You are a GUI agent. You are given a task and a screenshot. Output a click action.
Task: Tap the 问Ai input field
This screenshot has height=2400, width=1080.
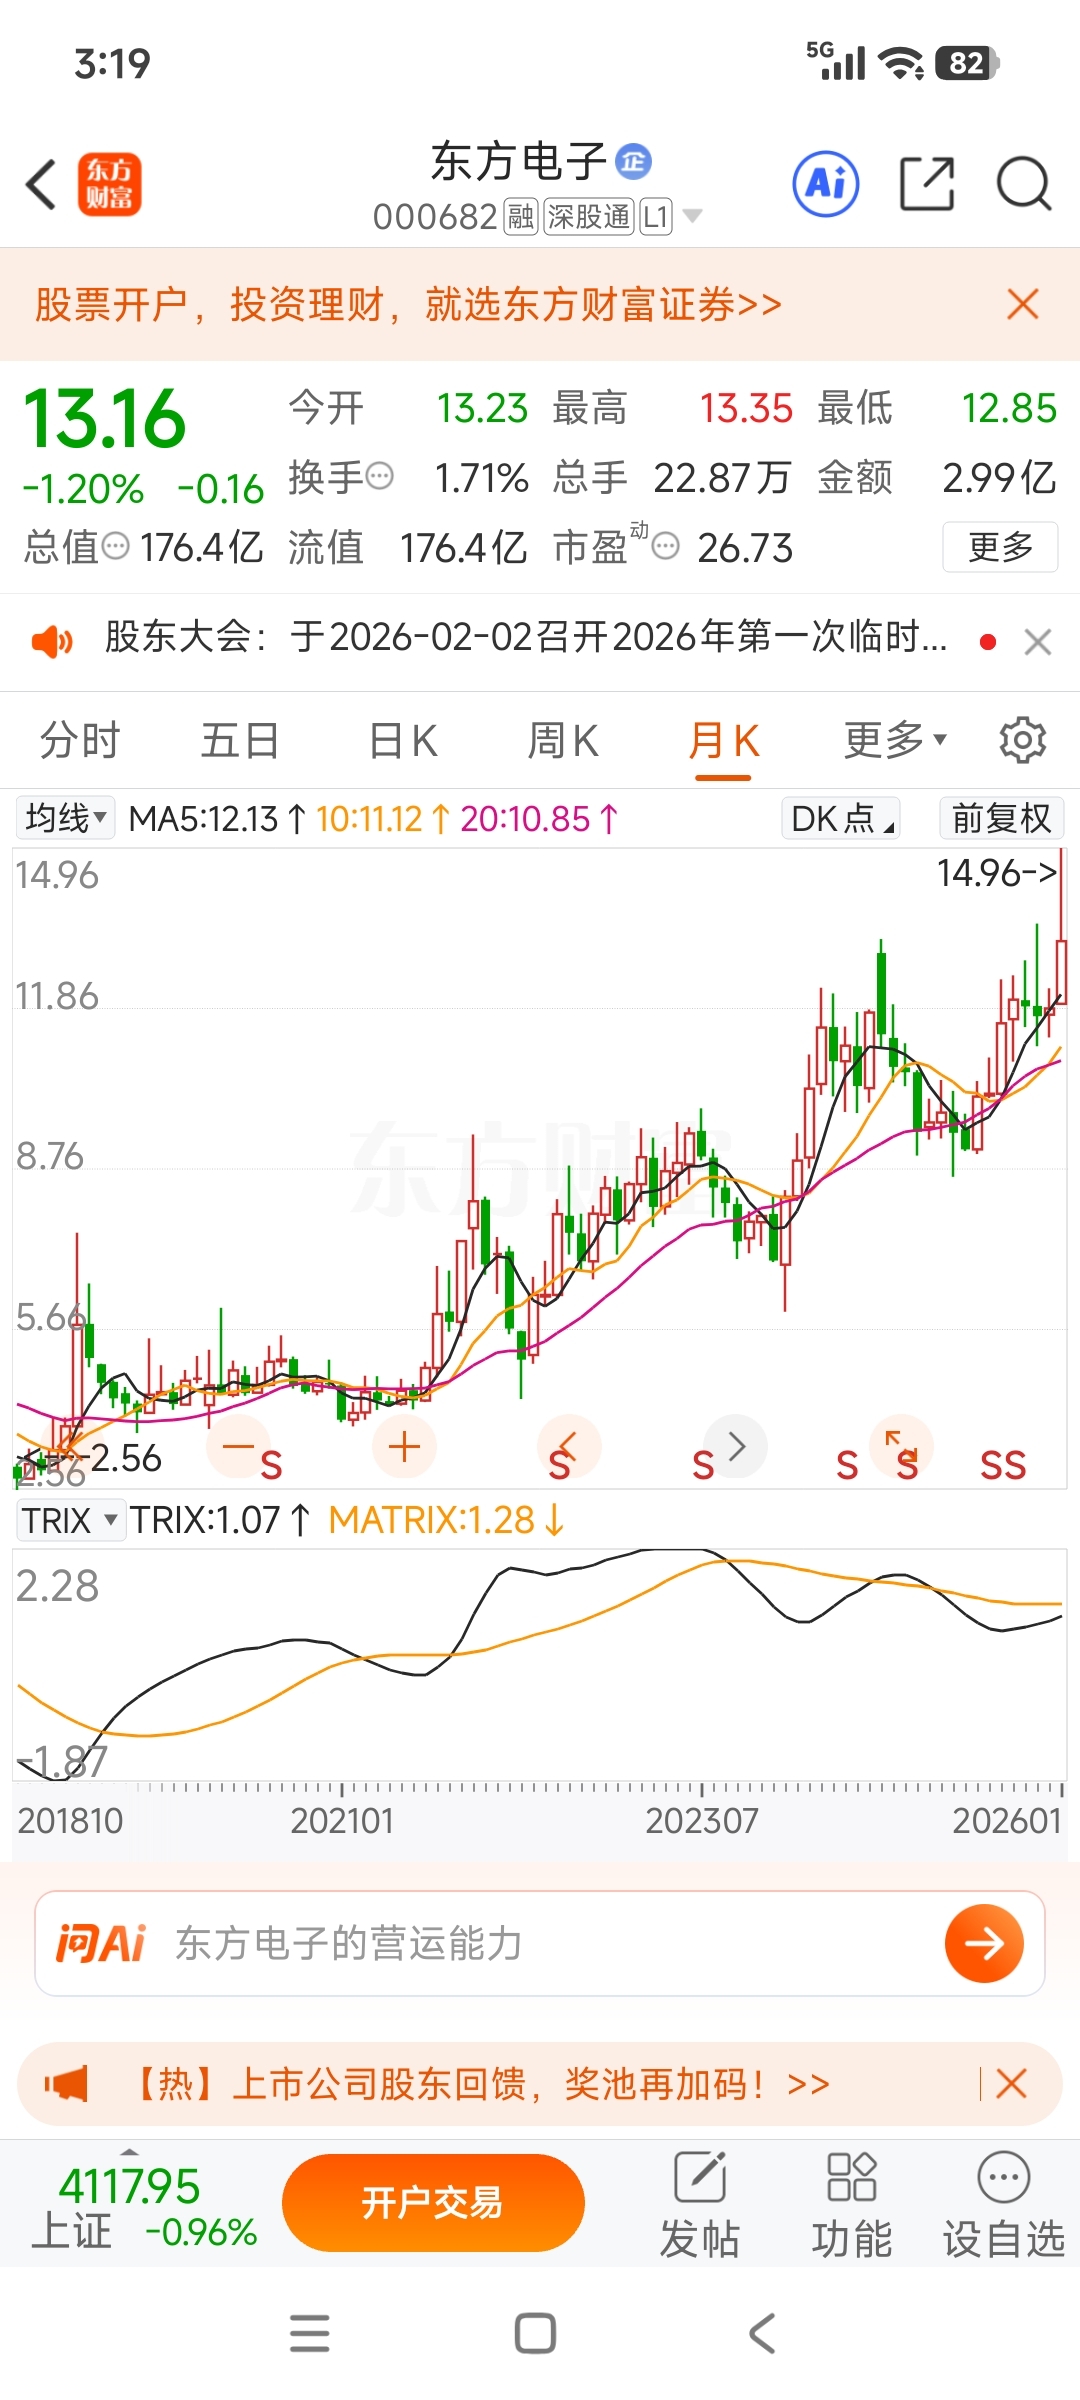coord(540,1943)
